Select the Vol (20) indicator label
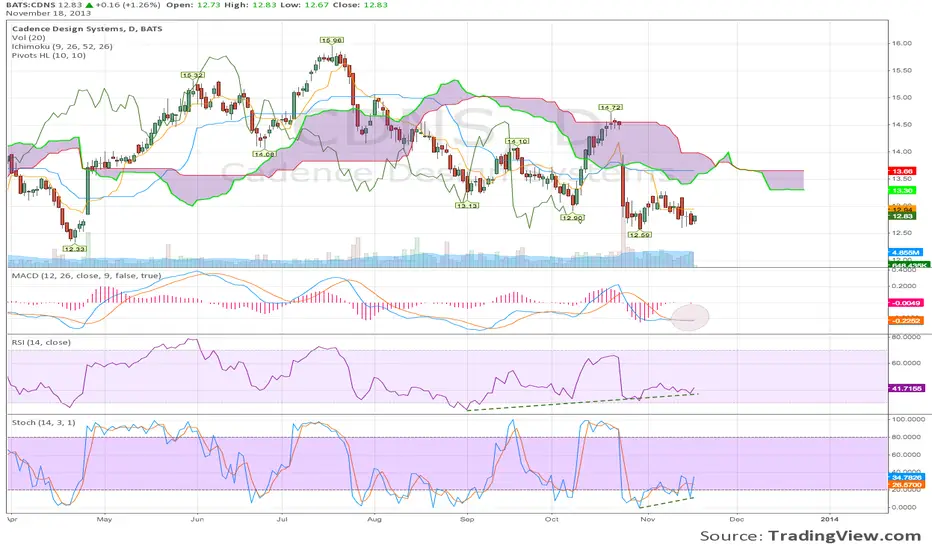The width and height of the screenshot is (932, 550). click(x=28, y=37)
